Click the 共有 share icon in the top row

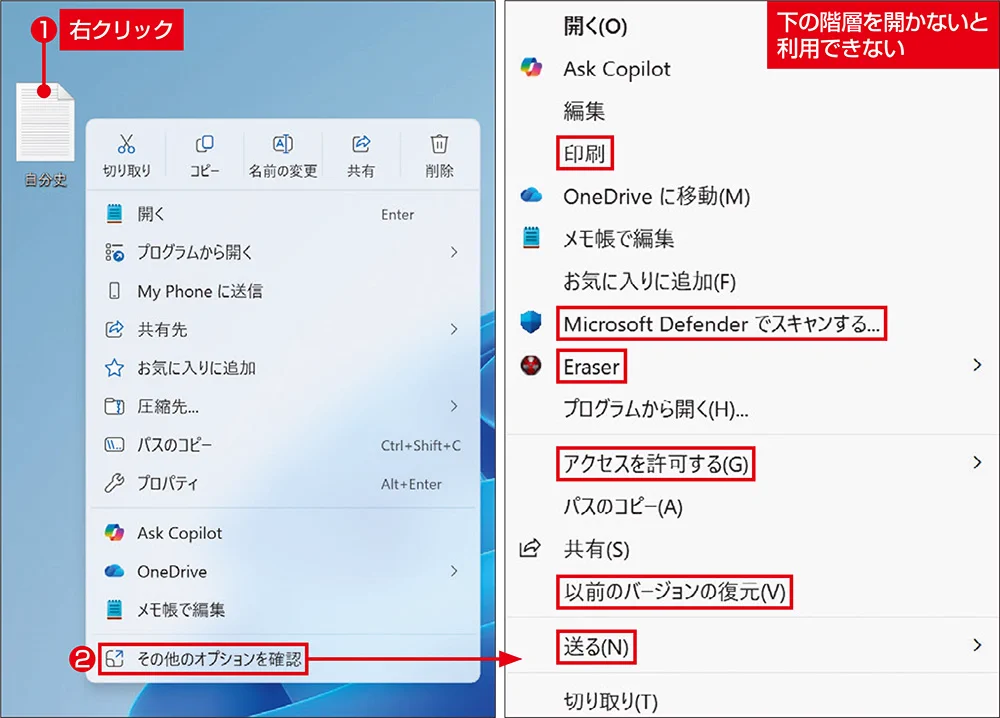pyautogui.click(x=361, y=143)
